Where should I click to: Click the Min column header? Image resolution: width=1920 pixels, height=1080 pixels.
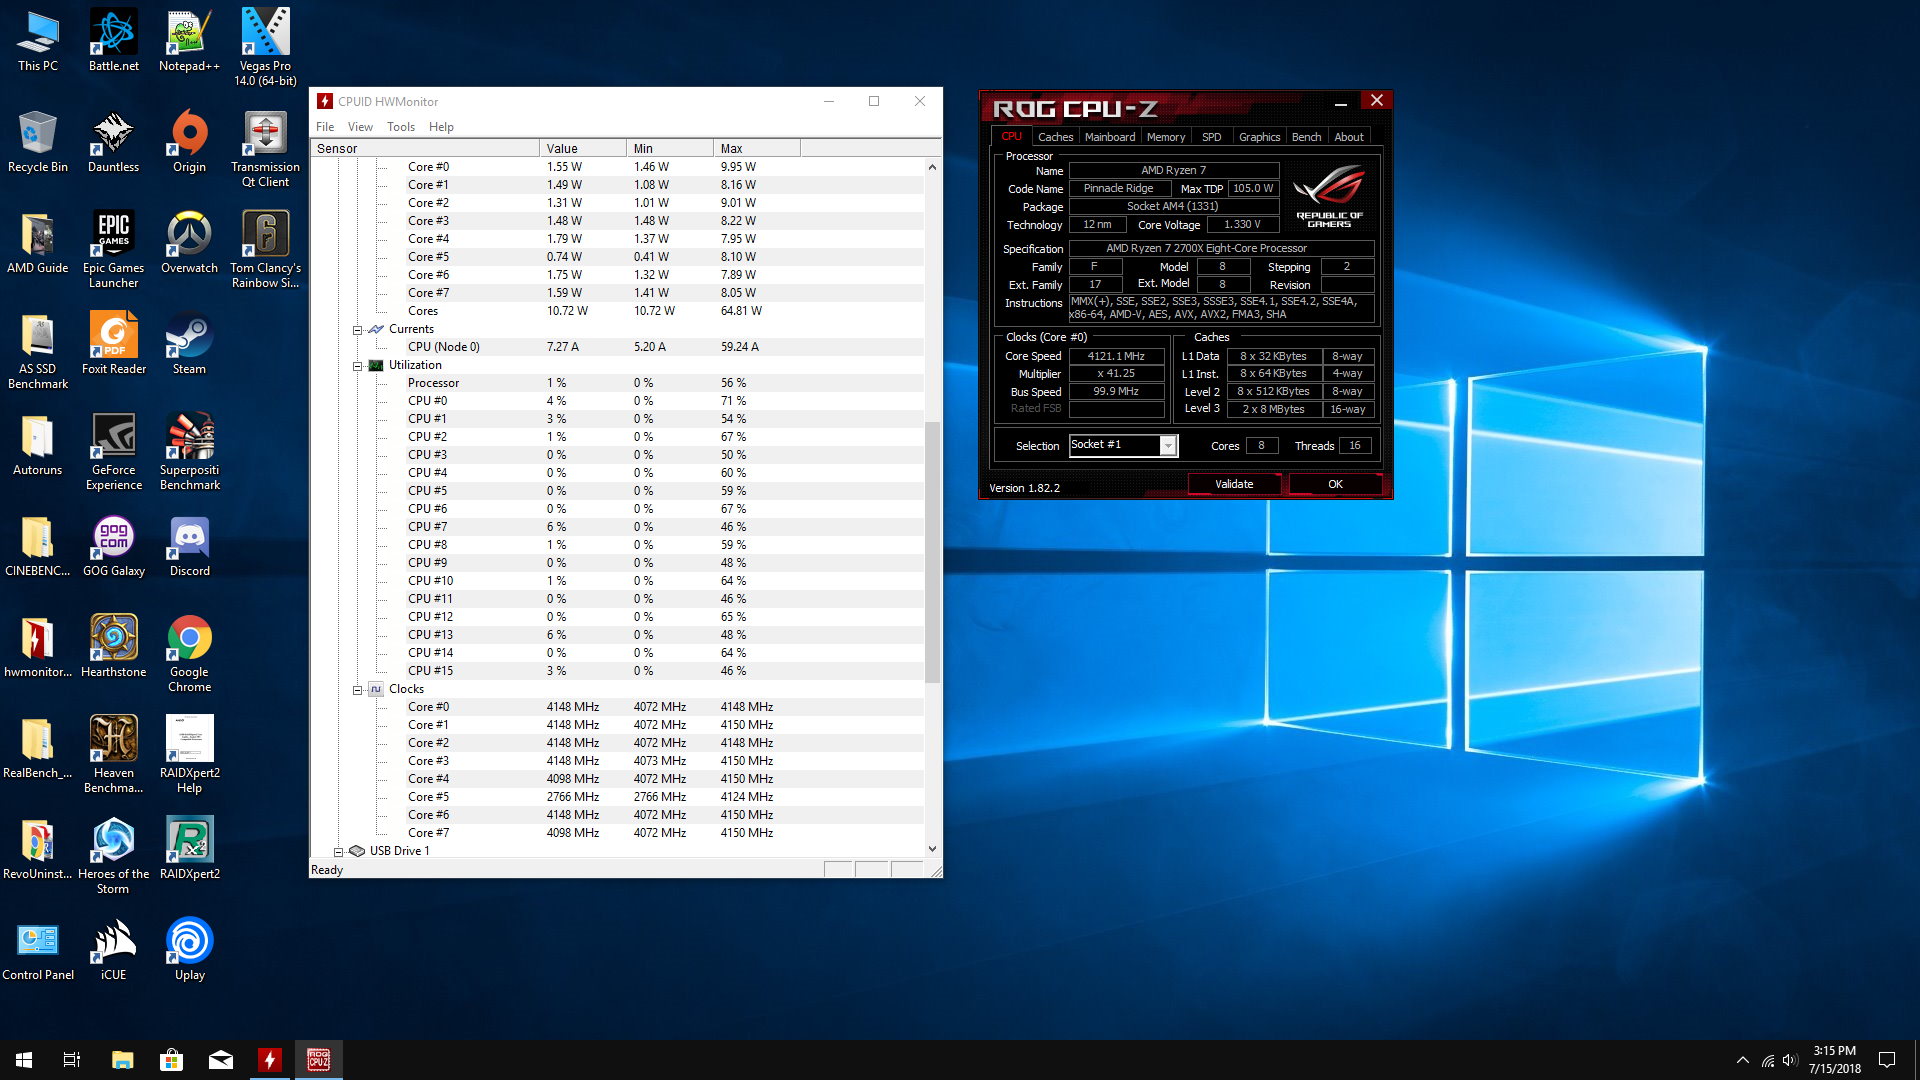click(670, 148)
